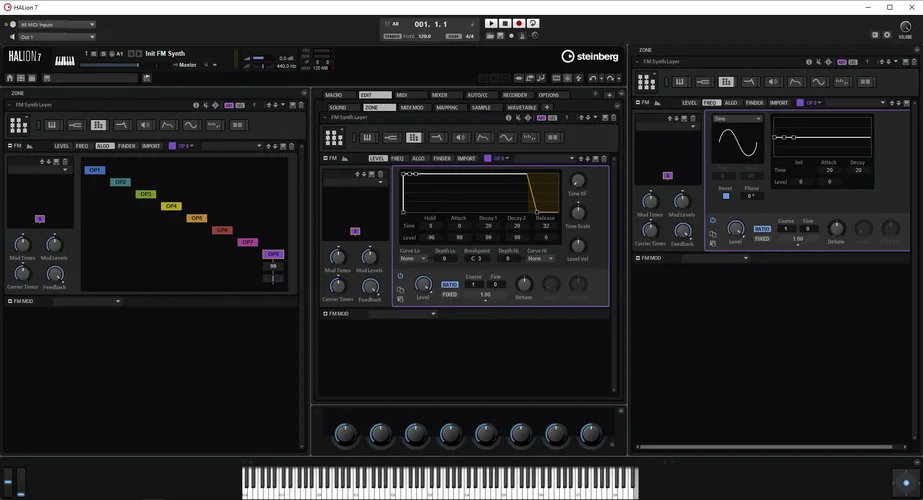This screenshot has width=923, height=500.
Task: Click the Stop button in the transport bar
Action: [x=505, y=23]
